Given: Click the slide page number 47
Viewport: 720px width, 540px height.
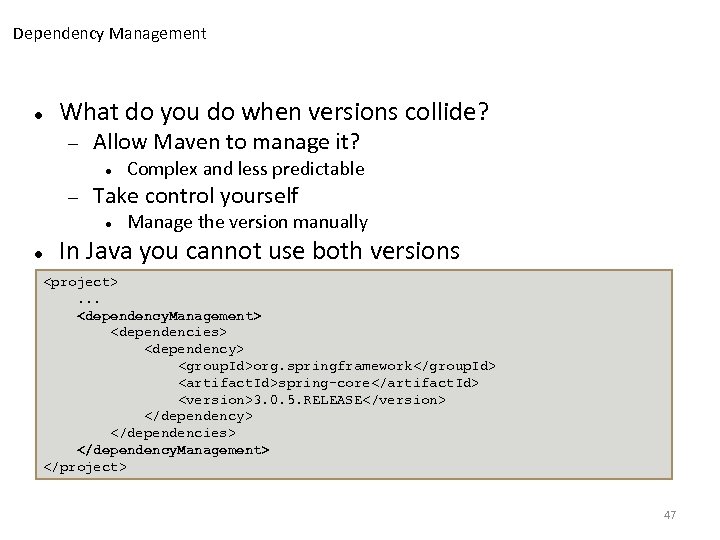Looking at the screenshot, I should (670, 515).
